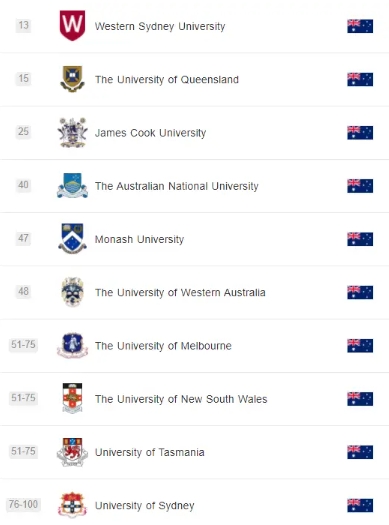Click the Australian flag in the Monash row
Screen dimensions: 389x525
(360, 239)
